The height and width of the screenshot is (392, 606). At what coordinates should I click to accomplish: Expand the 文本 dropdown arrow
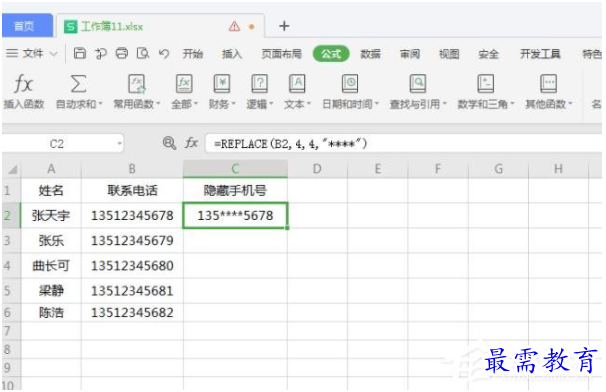coord(309,104)
